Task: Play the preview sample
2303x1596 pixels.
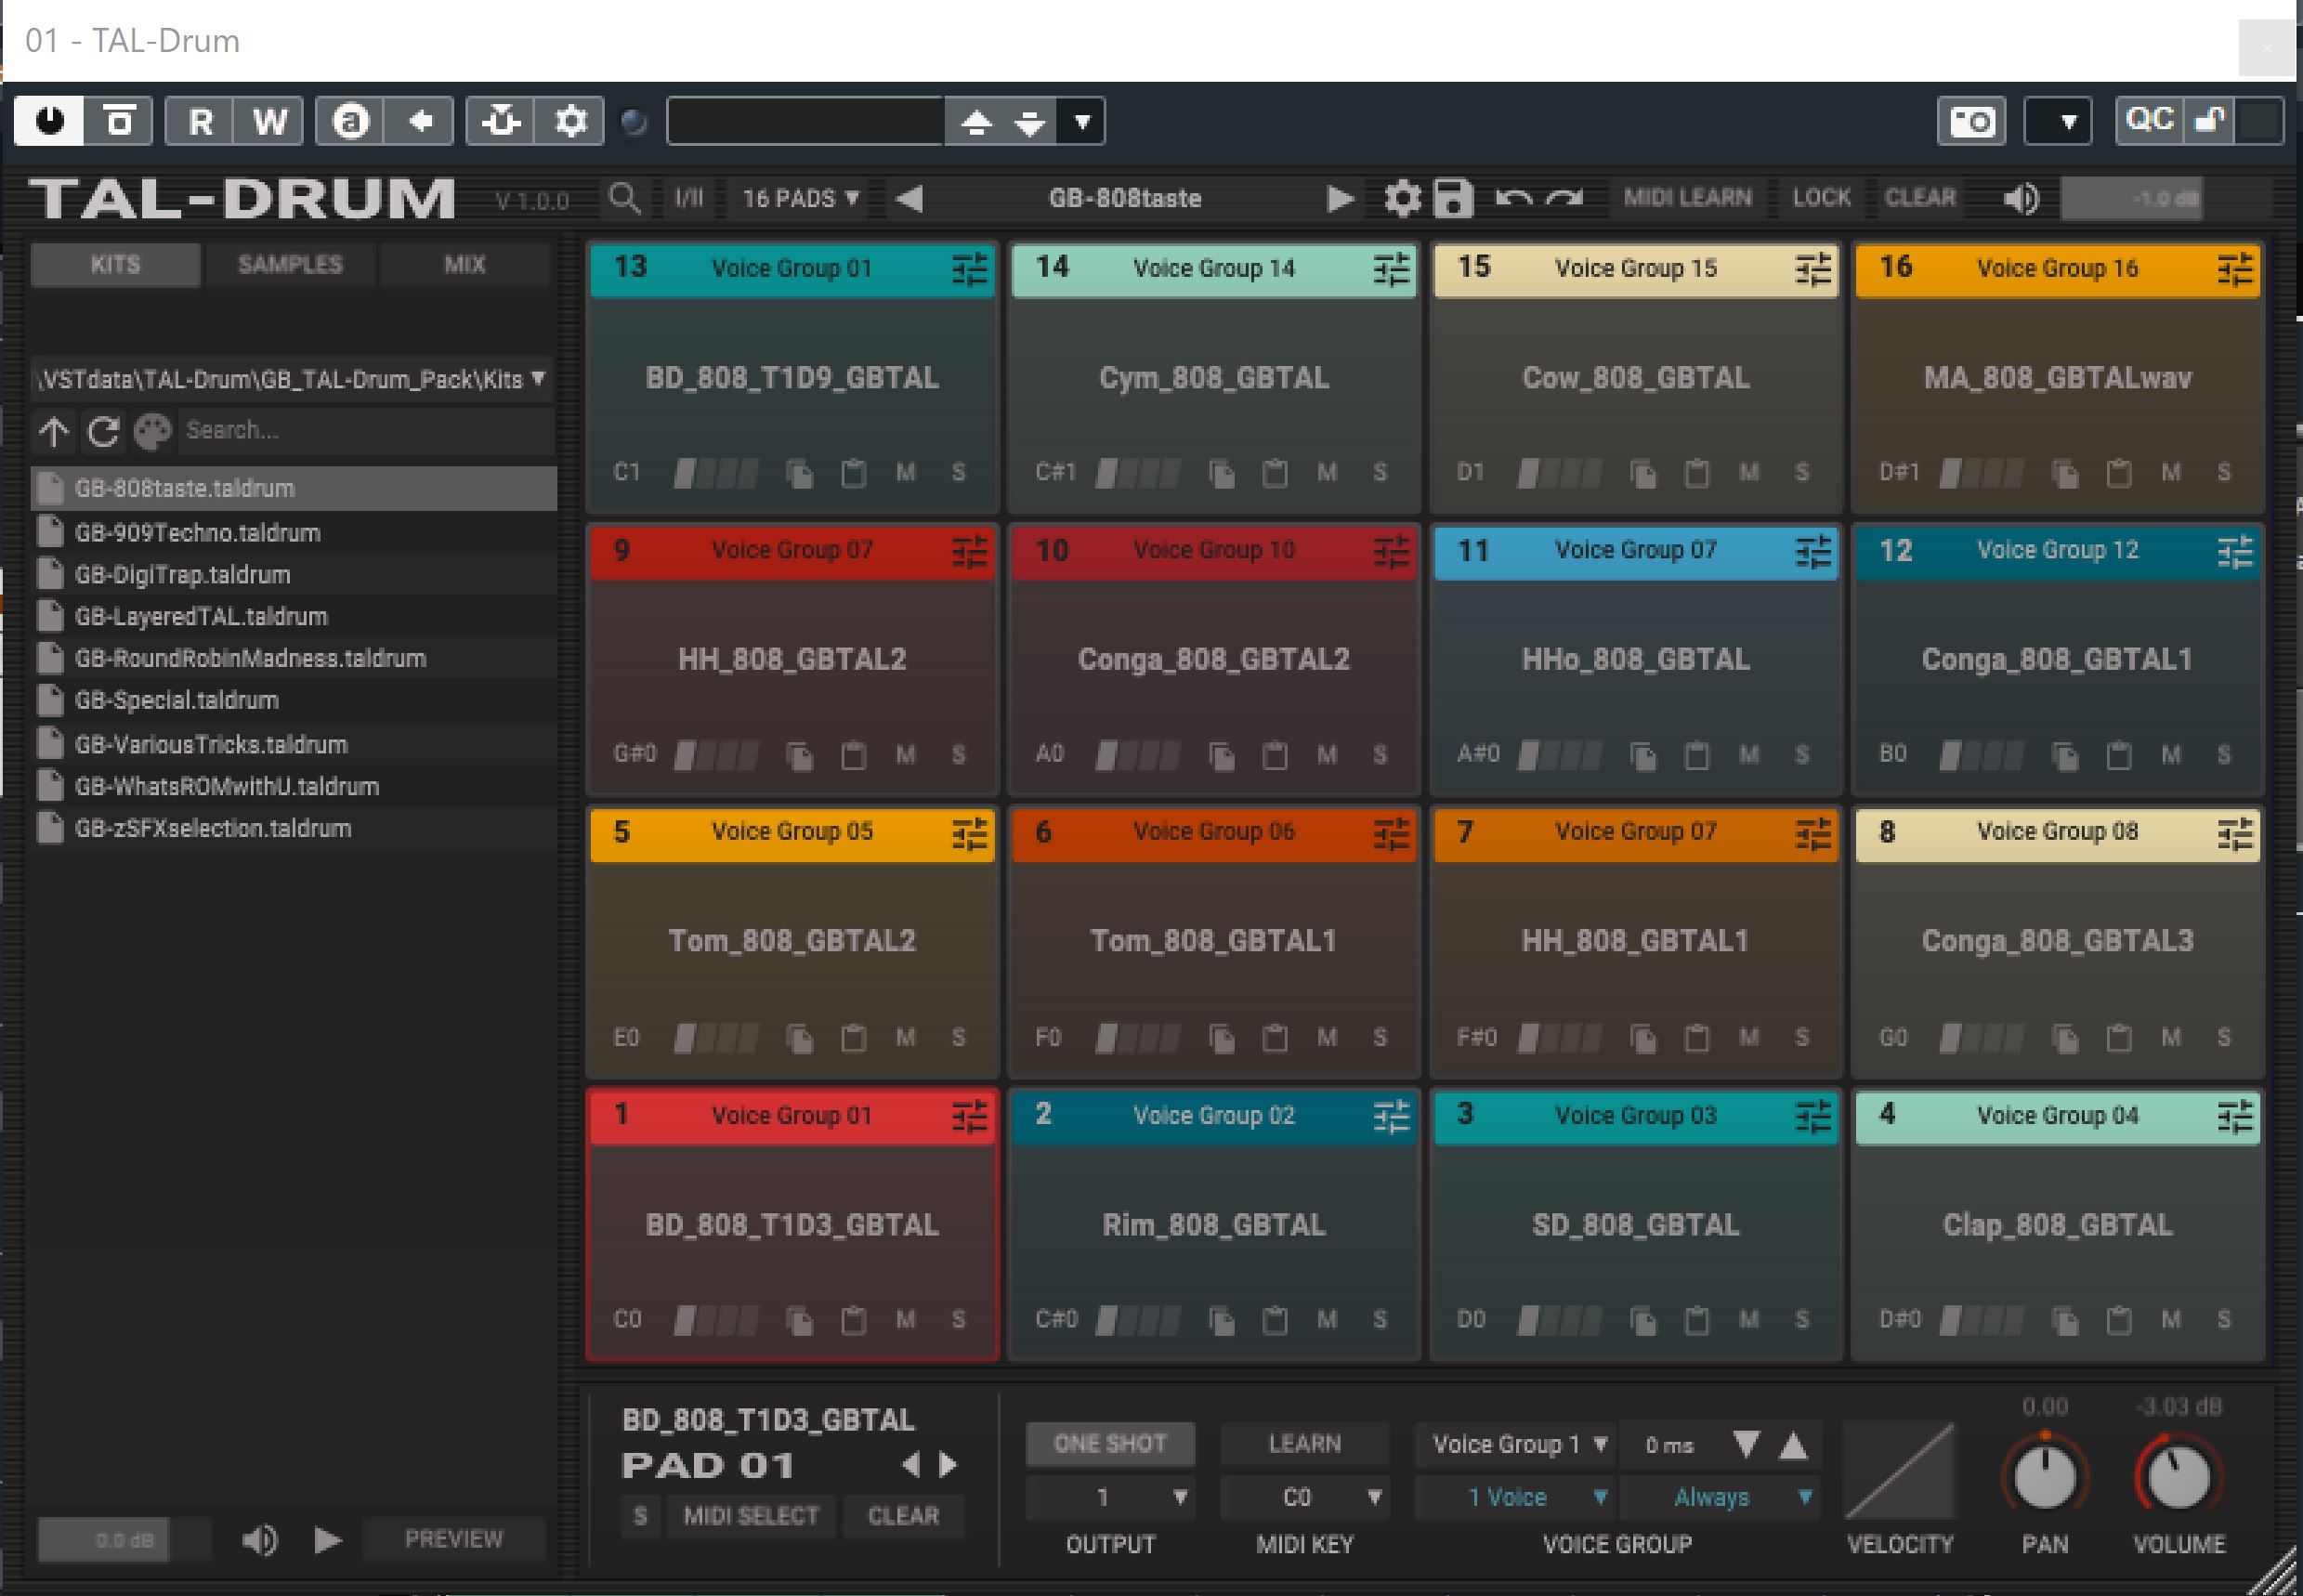Action: click(x=327, y=1539)
